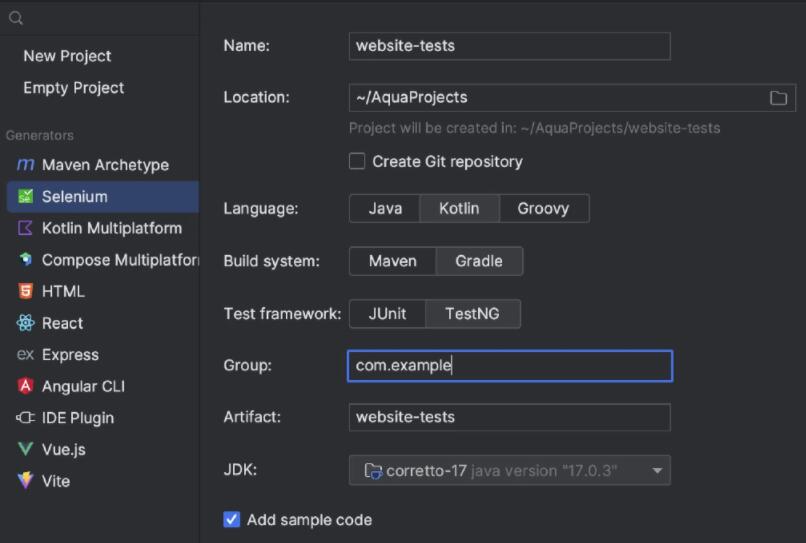
Task: Select the Selenium generator
Action: [x=74, y=197]
